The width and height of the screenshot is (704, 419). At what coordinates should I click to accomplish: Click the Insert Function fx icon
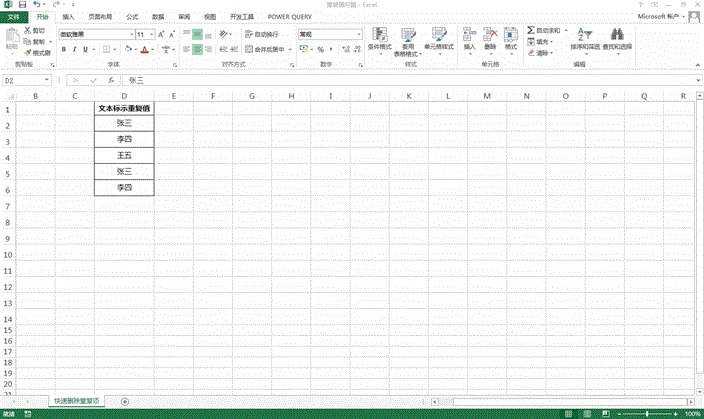pyautogui.click(x=110, y=80)
